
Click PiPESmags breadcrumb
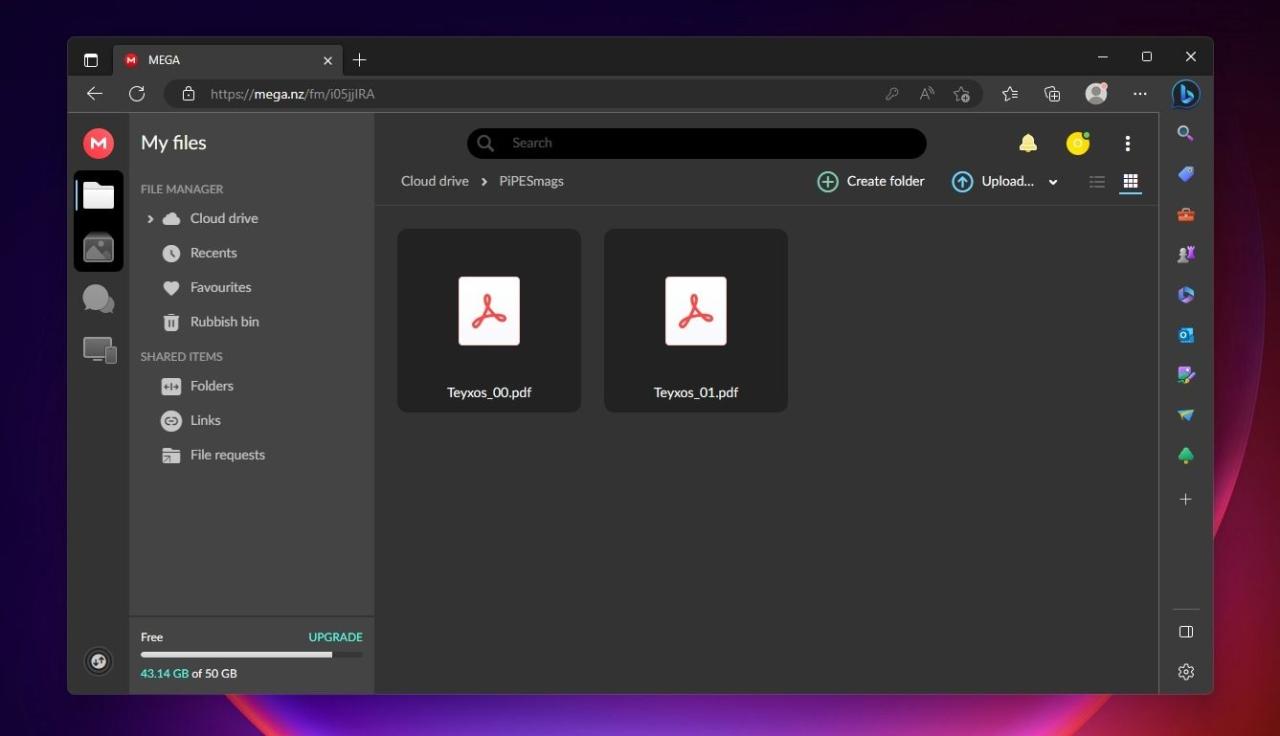pyautogui.click(x=532, y=181)
